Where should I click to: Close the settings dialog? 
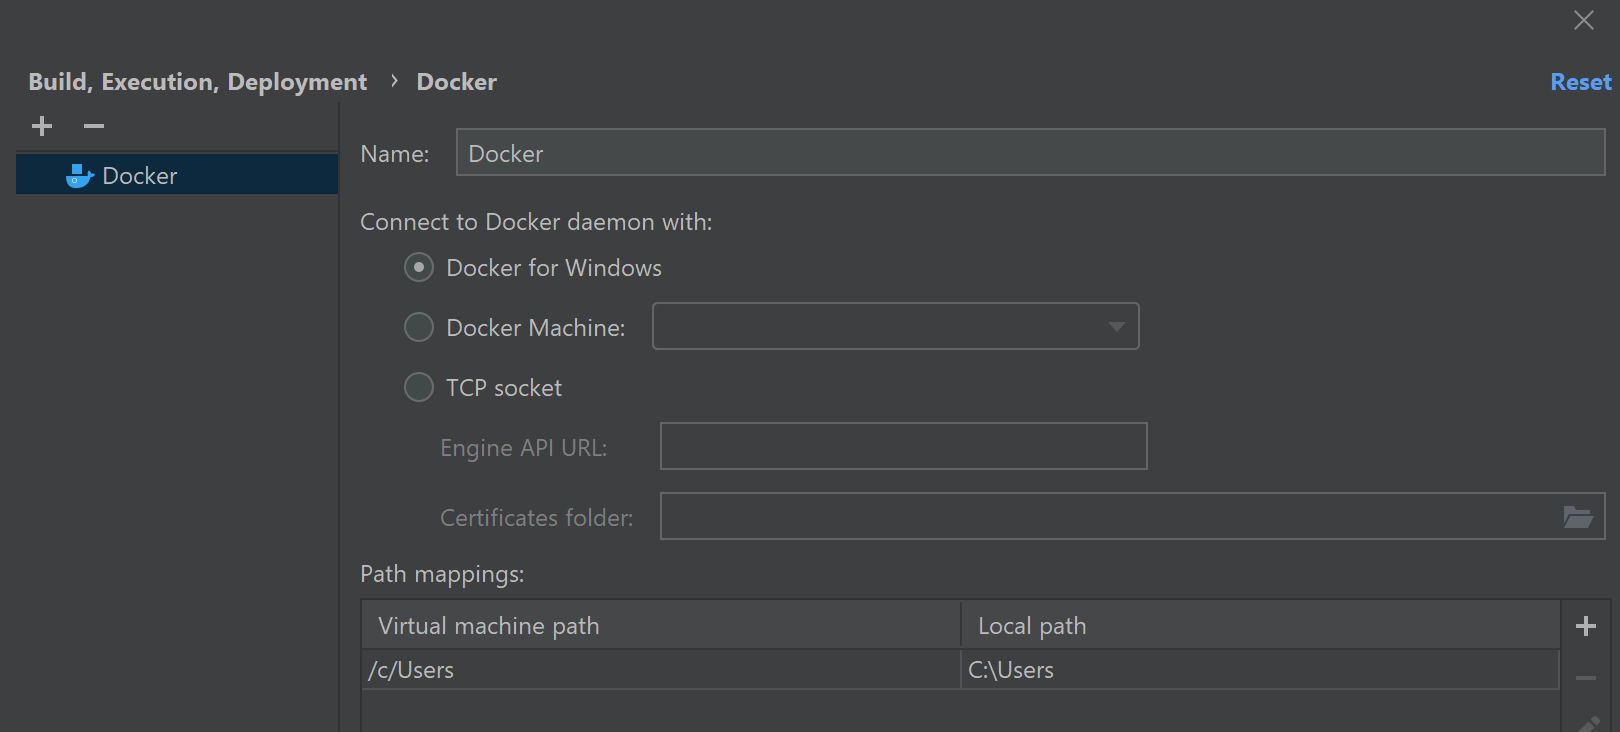[1584, 20]
